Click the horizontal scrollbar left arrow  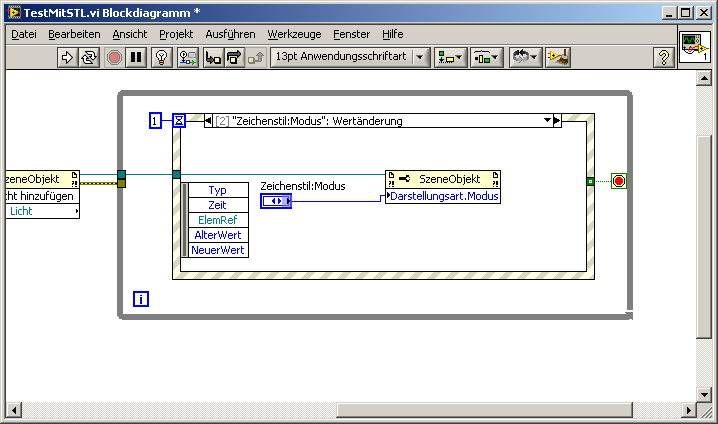click(14, 410)
